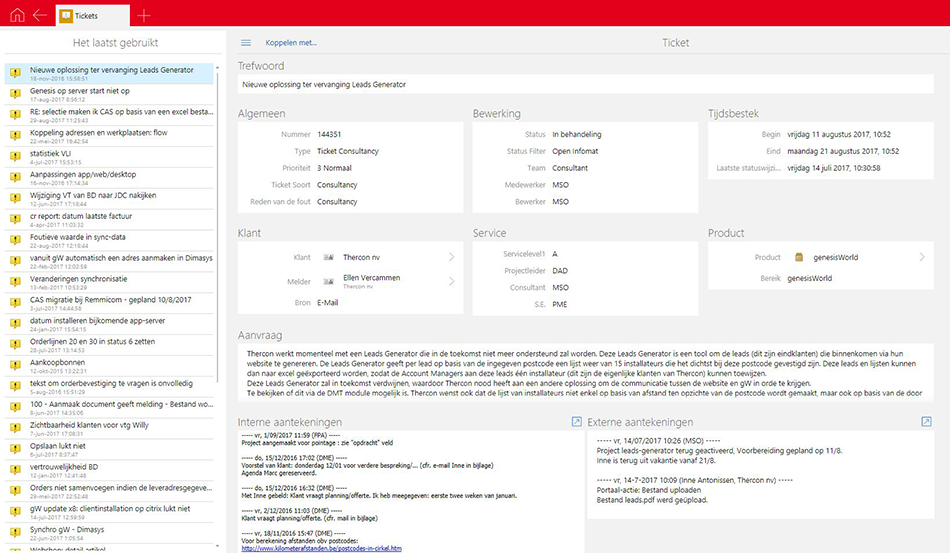Select ticket 'Koppeling adressen en werkplaatsen: flow'
This screenshot has width=950, height=553.
[x=109, y=136]
